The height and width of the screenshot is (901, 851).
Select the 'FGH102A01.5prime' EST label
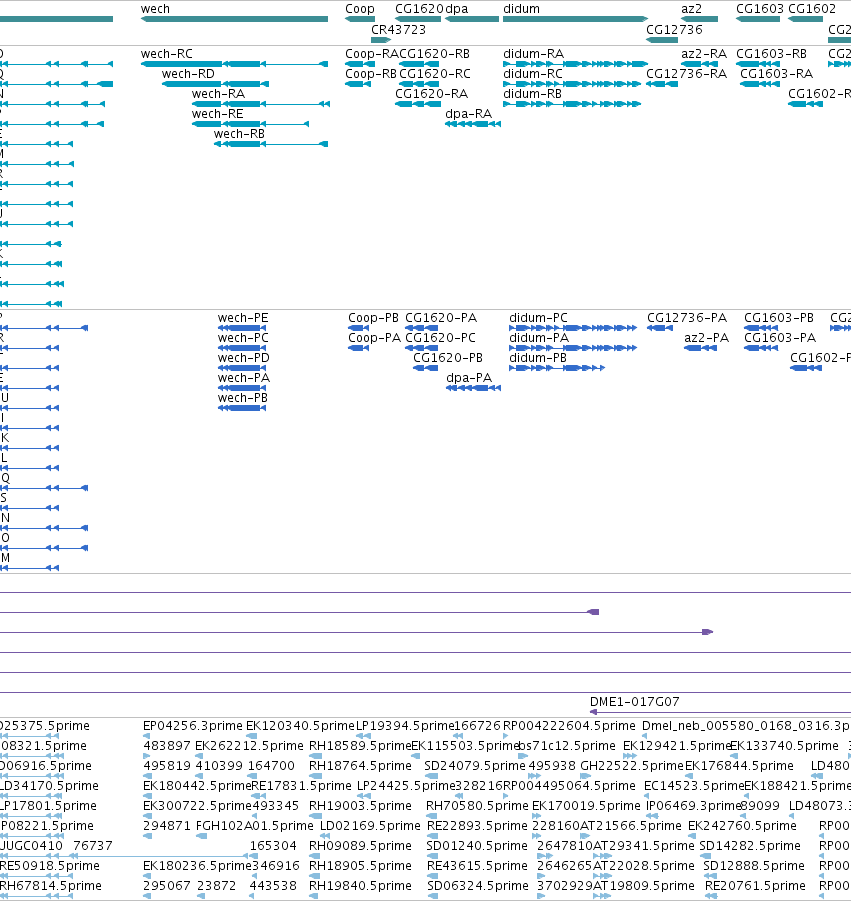[x=255, y=826]
